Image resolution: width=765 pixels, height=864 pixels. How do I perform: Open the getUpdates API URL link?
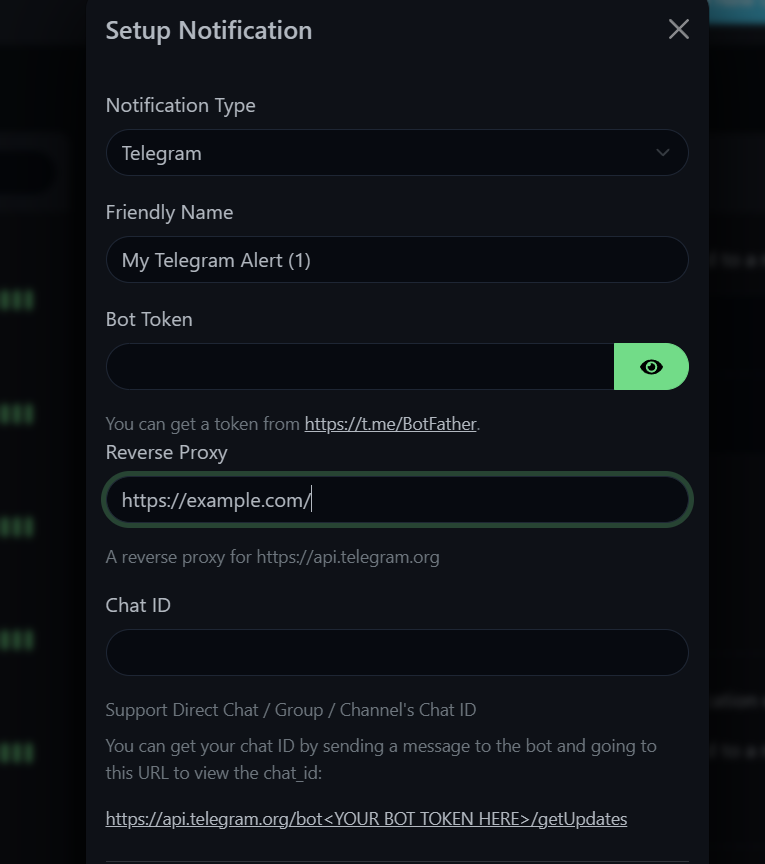click(x=366, y=818)
